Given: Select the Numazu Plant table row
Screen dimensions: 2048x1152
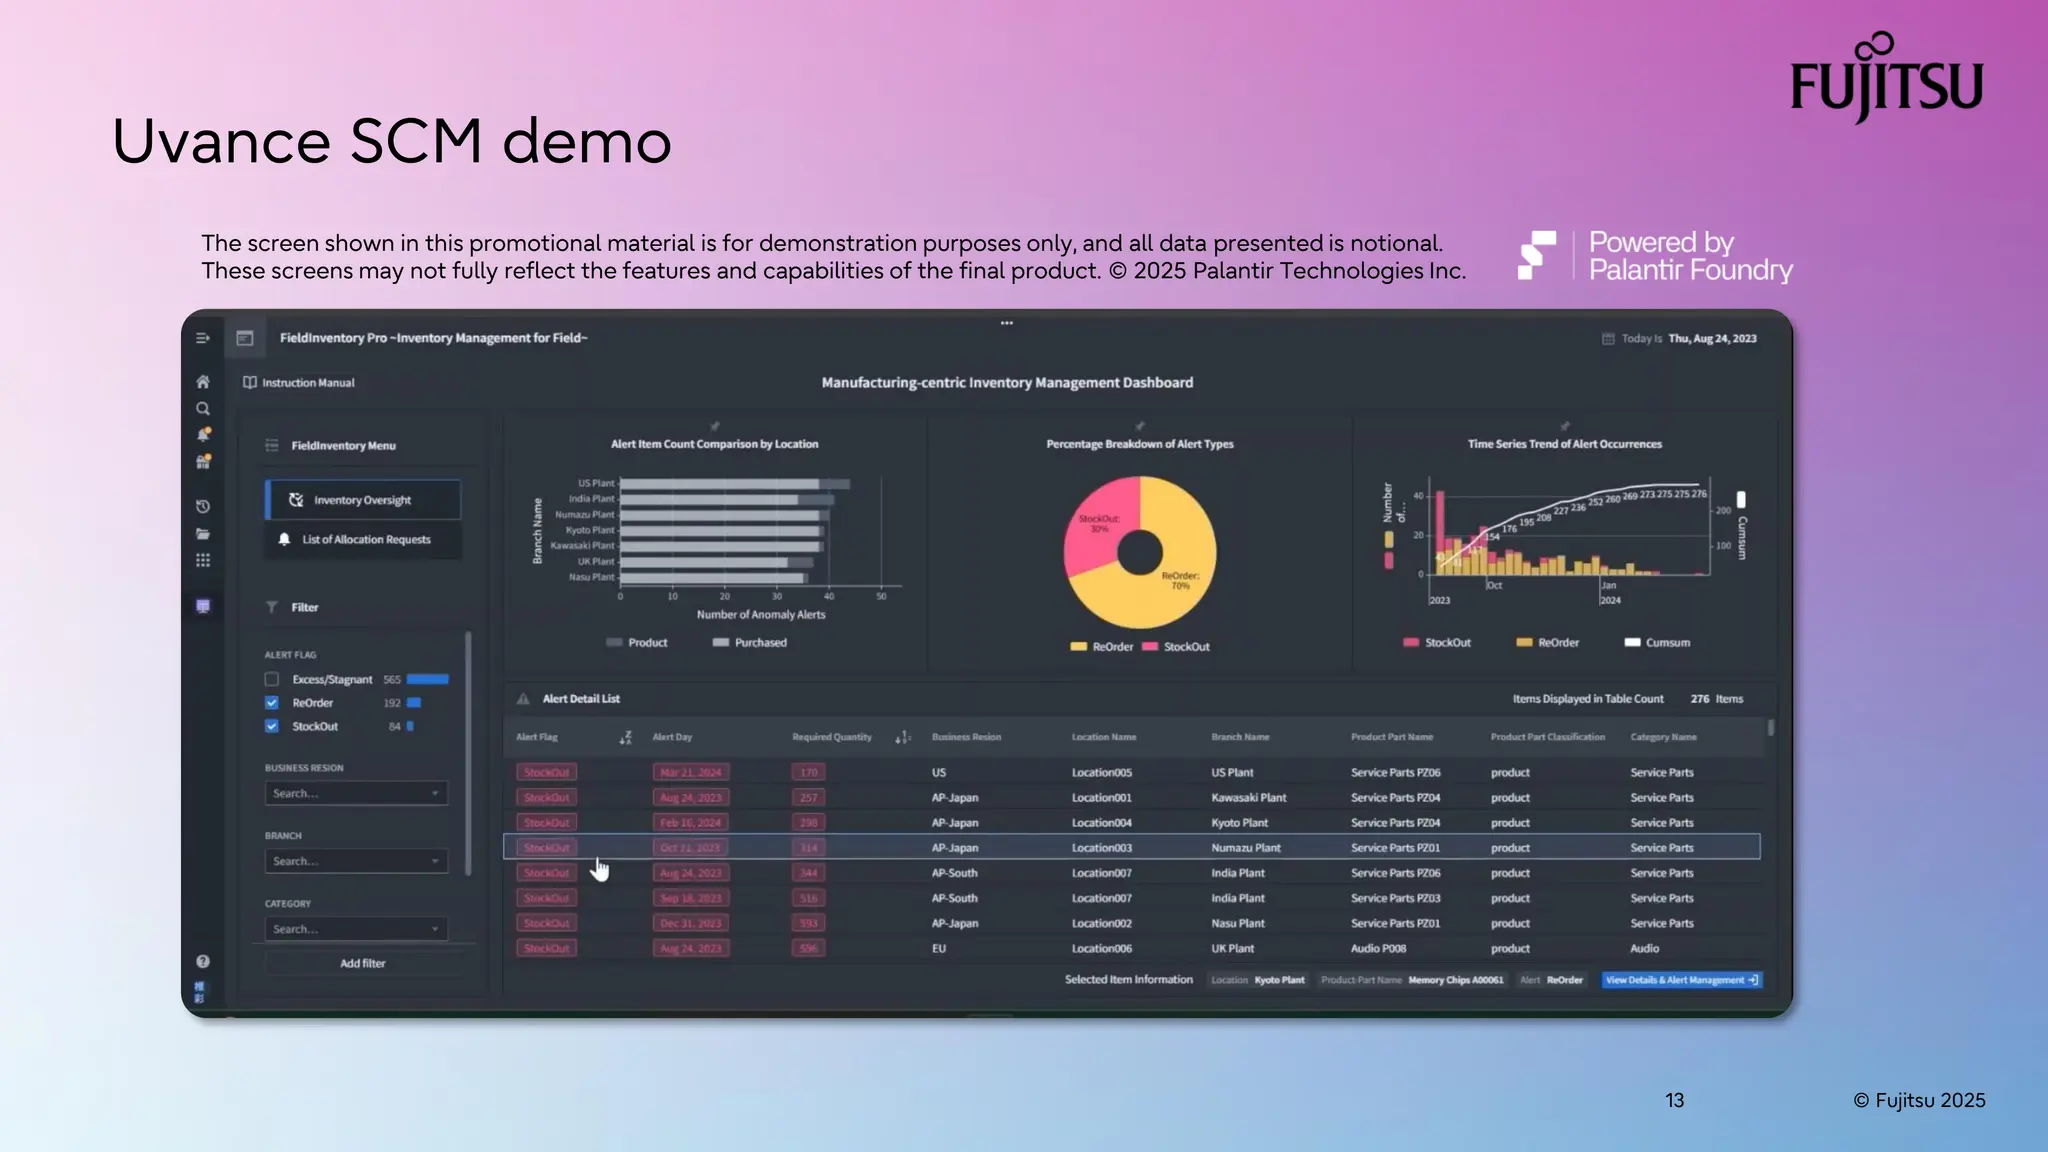Looking at the screenshot, I should point(1132,847).
